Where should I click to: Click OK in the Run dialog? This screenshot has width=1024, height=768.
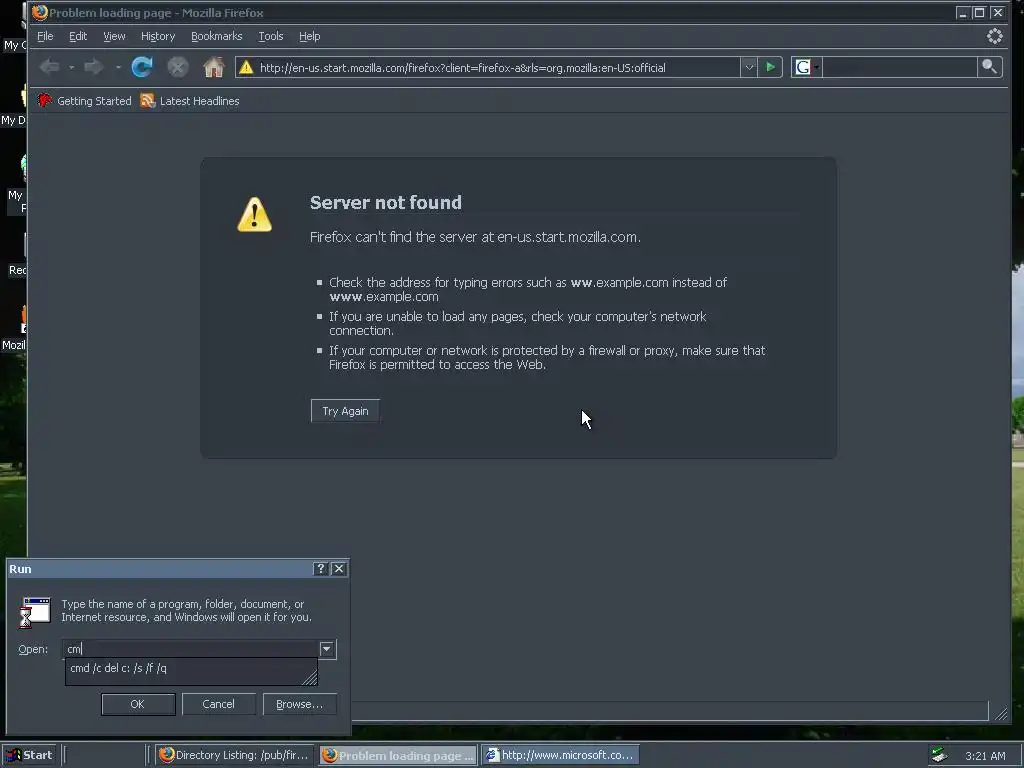point(138,704)
